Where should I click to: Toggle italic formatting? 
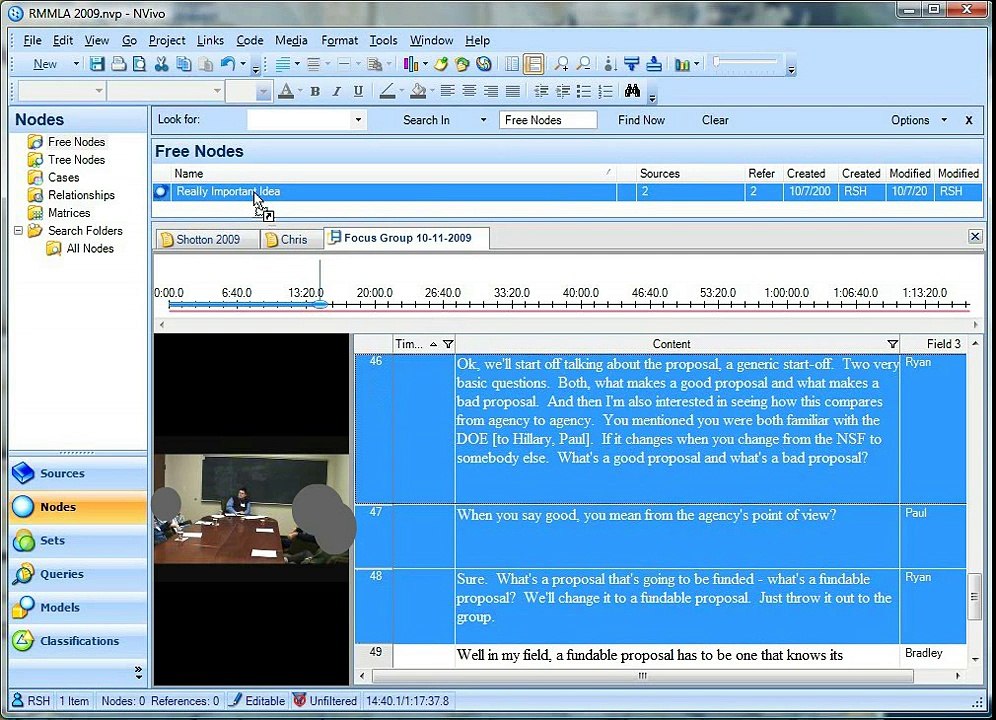click(x=337, y=92)
